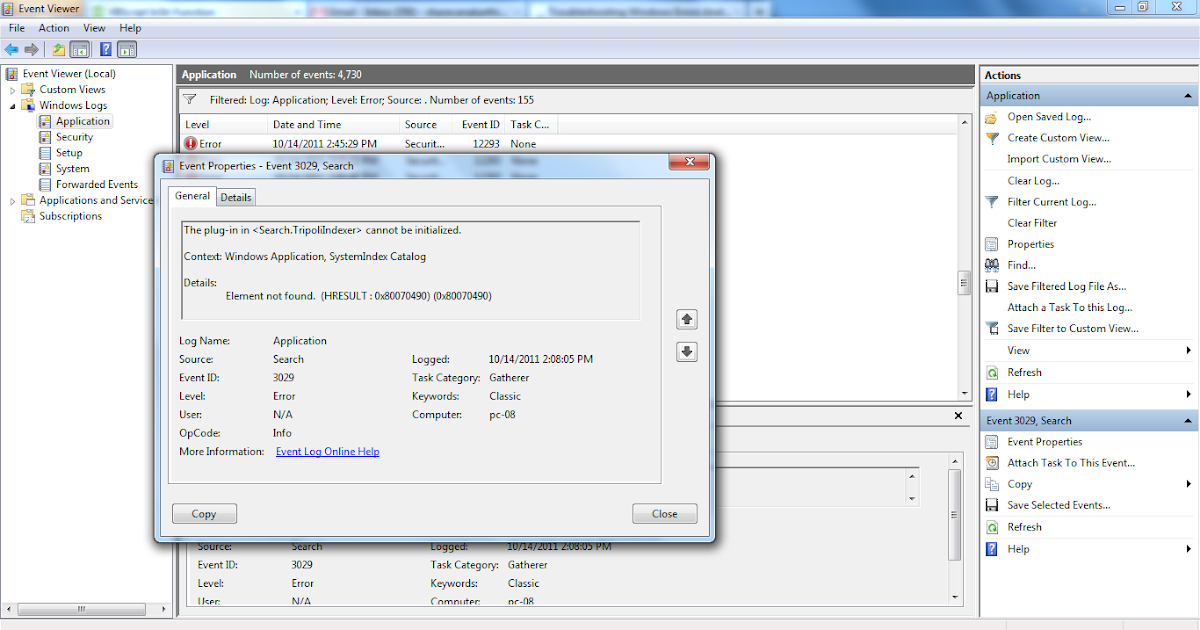Click the back navigation arrow
1200x630 pixels.
pos(11,48)
